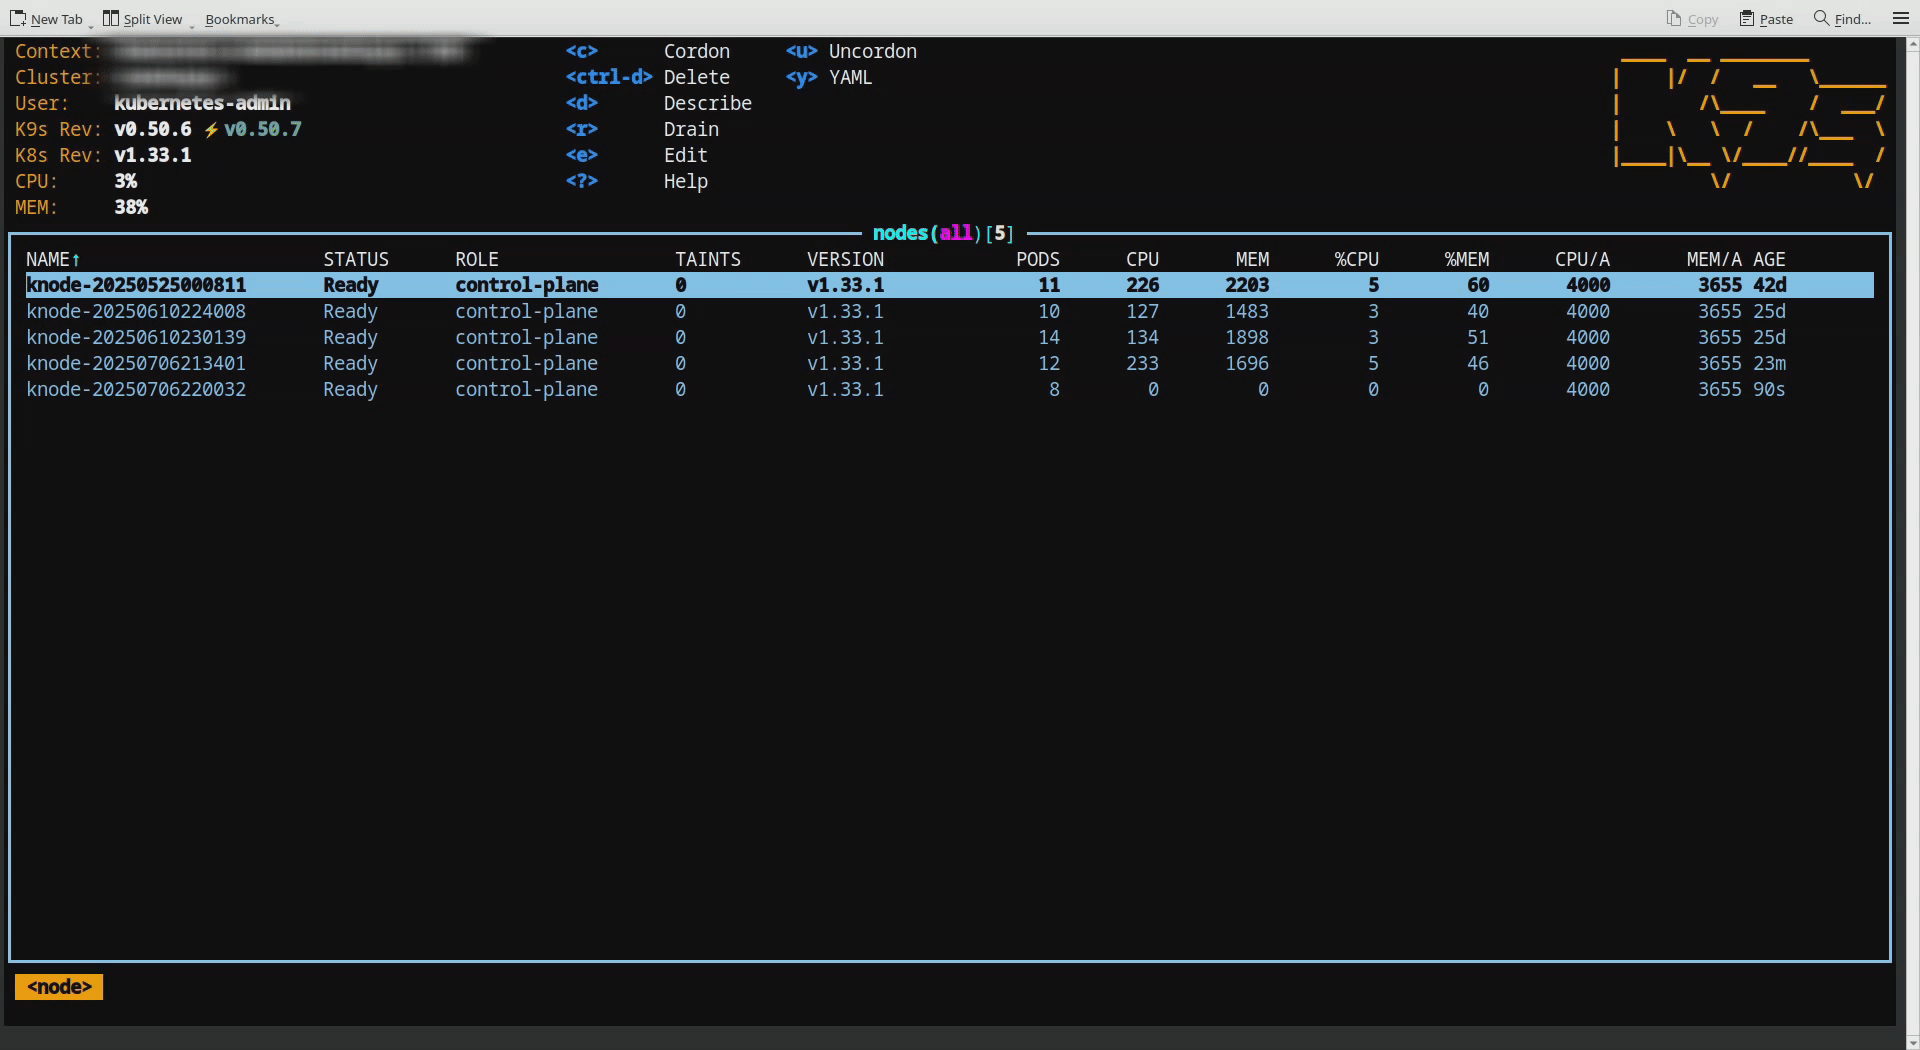This screenshot has width=1920, height=1050.
Task: Click the v0.50.7 update version text
Action: (x=262, y=129)
